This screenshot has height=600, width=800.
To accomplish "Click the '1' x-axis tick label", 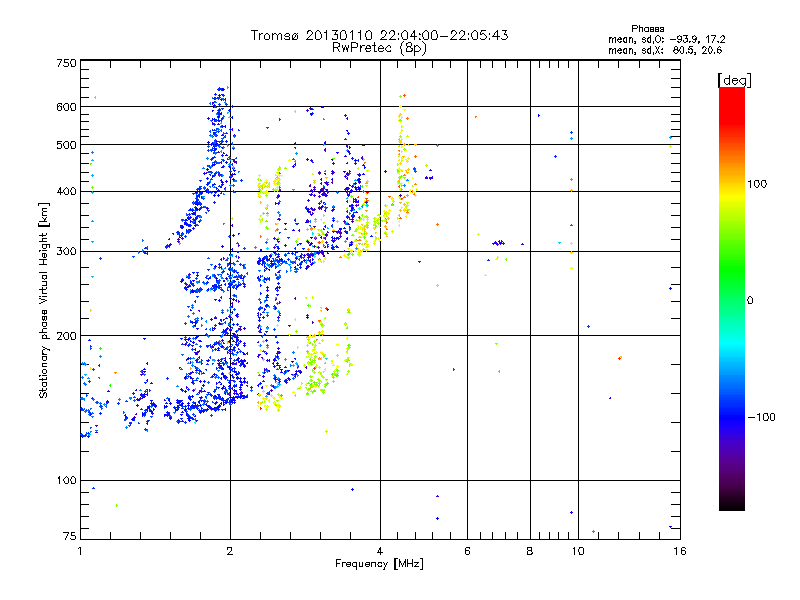I will tap(80, 551).
